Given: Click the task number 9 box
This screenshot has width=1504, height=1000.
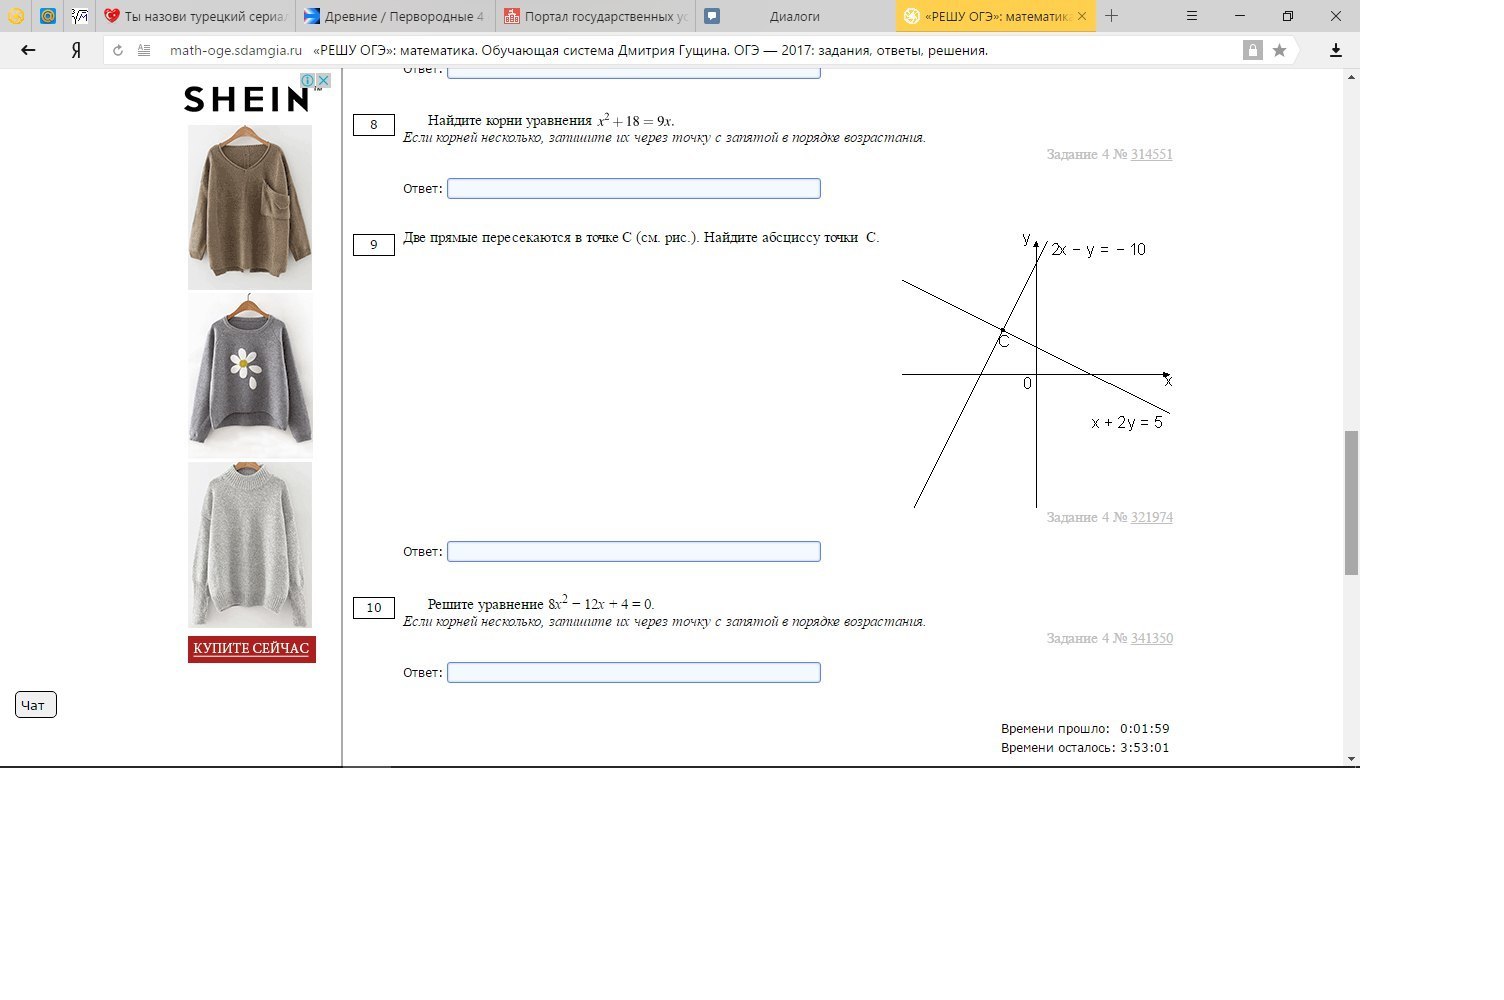Looking at the screenshot, I should (374, 245).
